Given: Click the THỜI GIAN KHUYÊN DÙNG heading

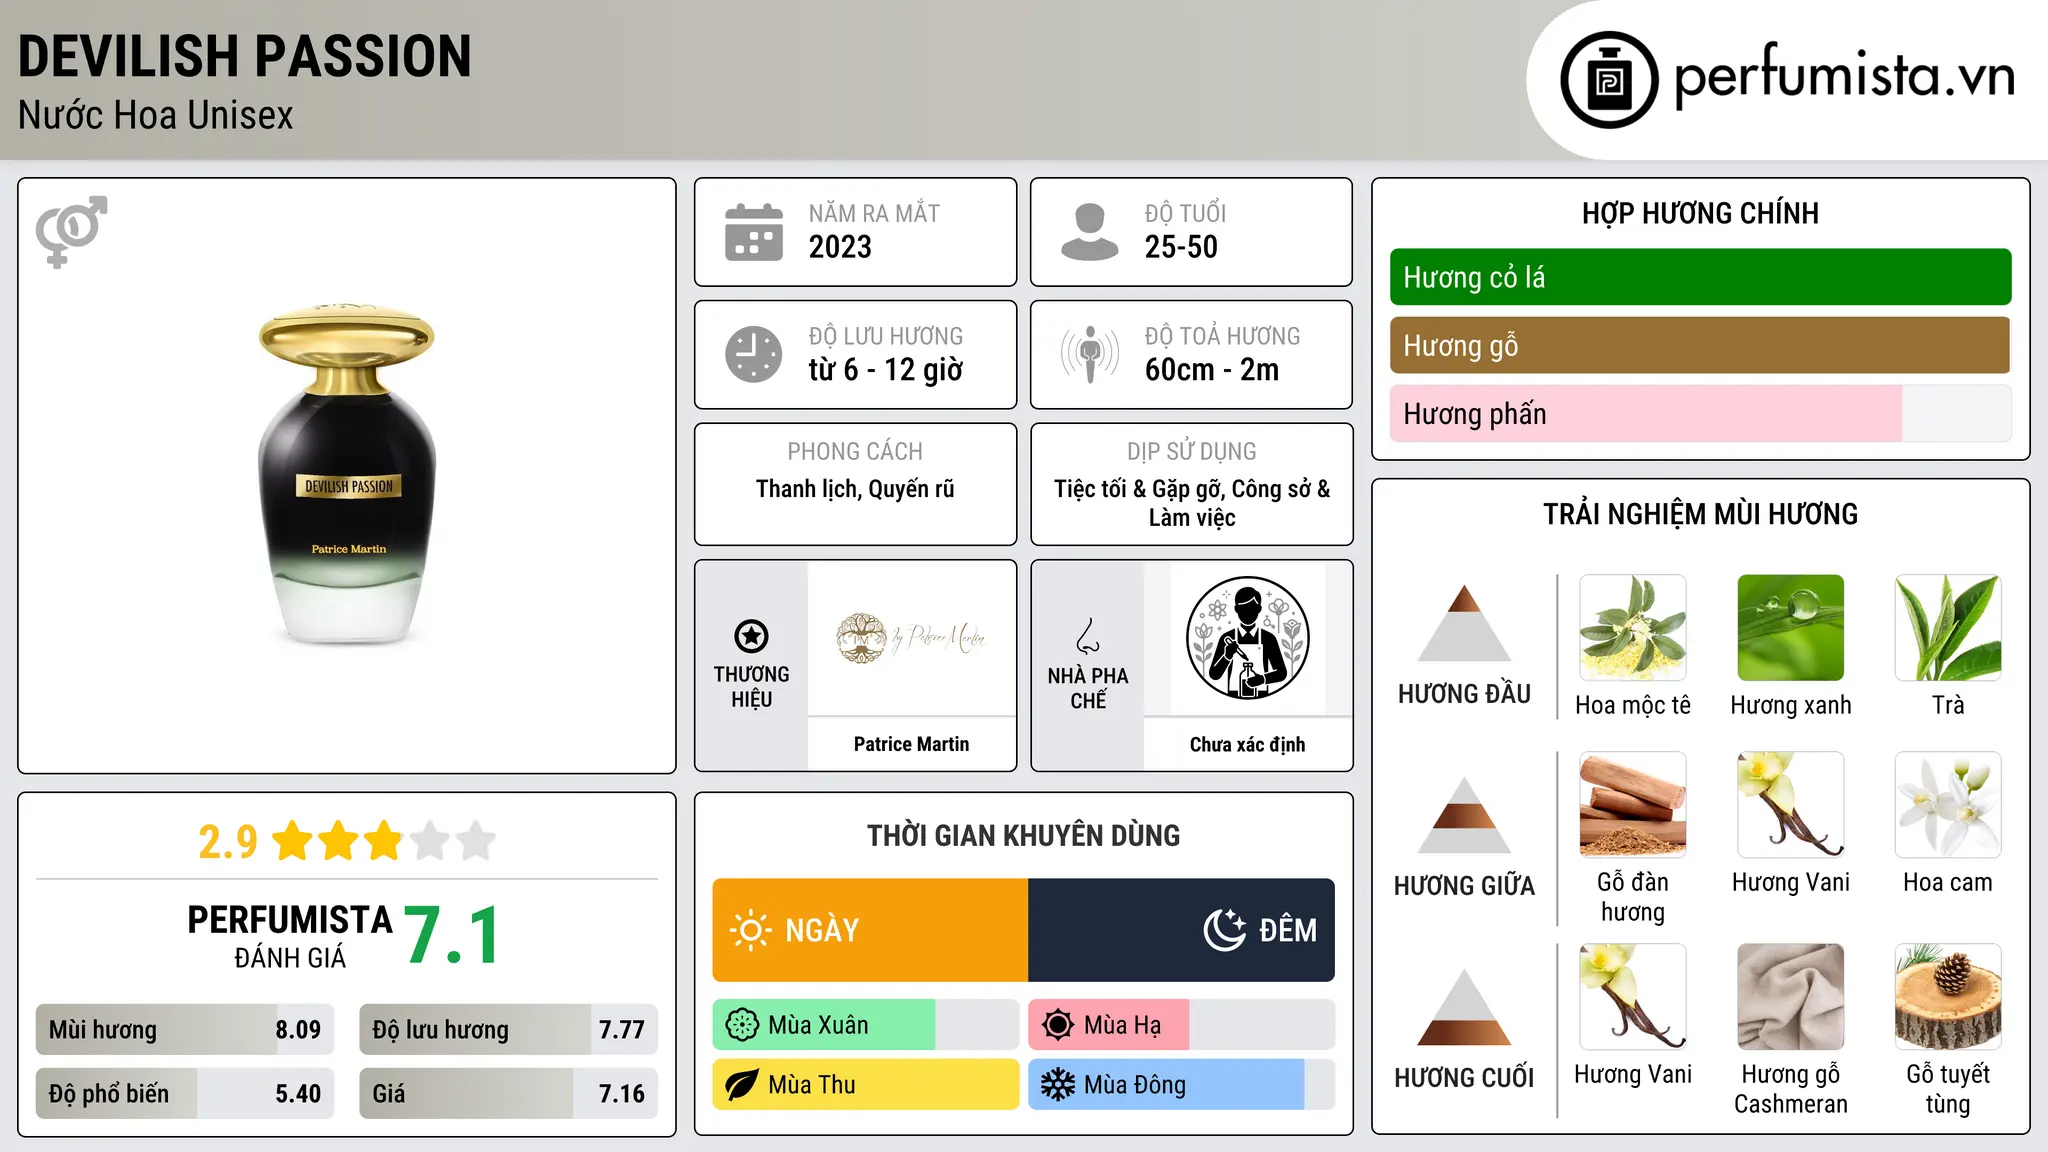Looking at the screenshot, I should [x=1023, y=835].
